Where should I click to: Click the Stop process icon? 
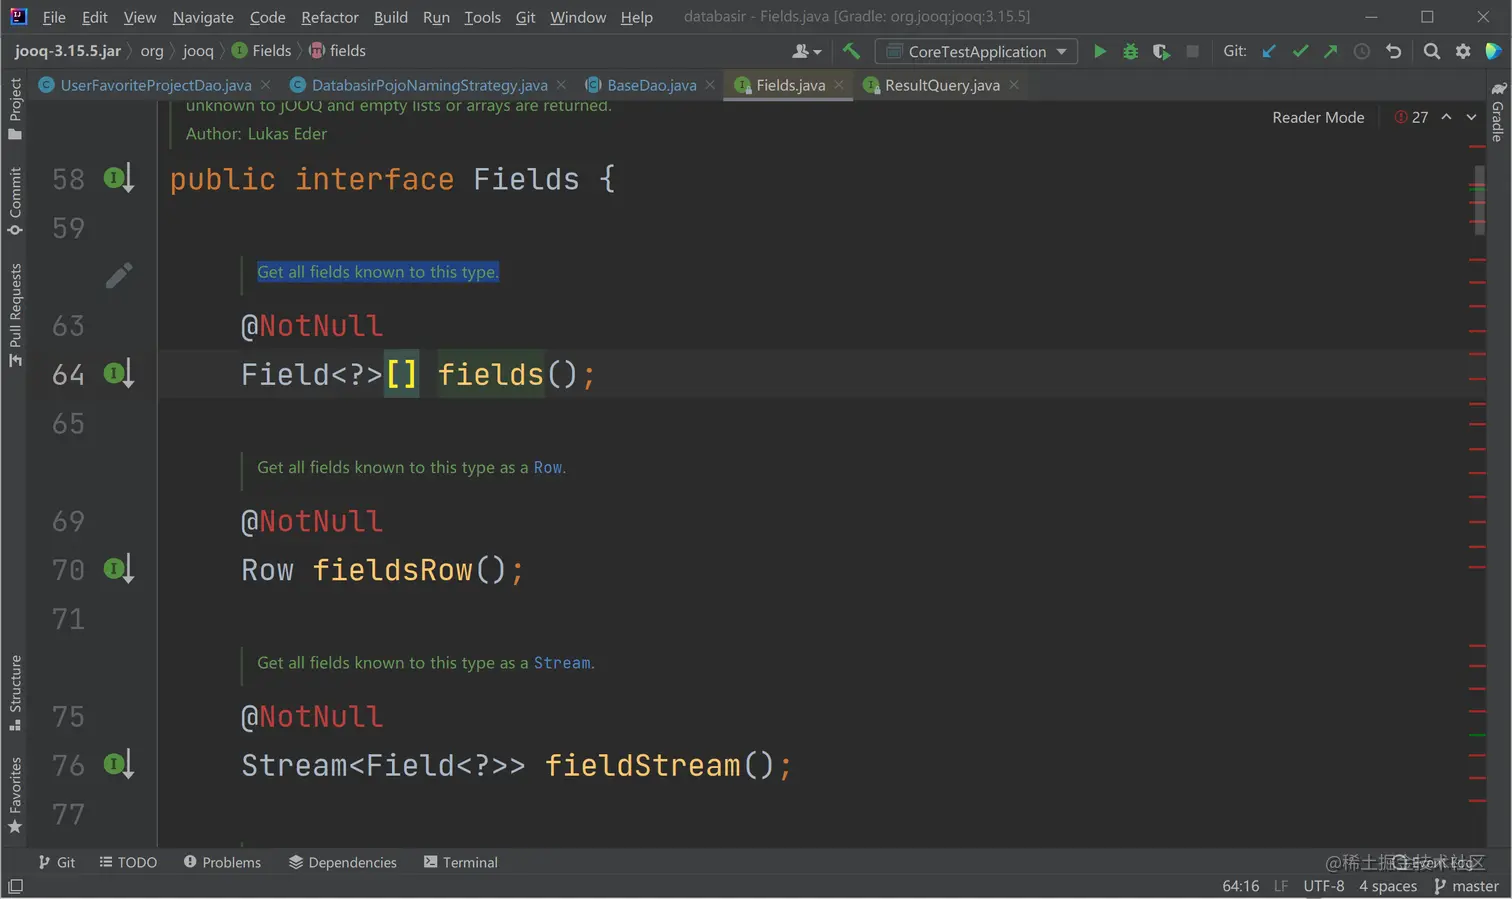1192,51
